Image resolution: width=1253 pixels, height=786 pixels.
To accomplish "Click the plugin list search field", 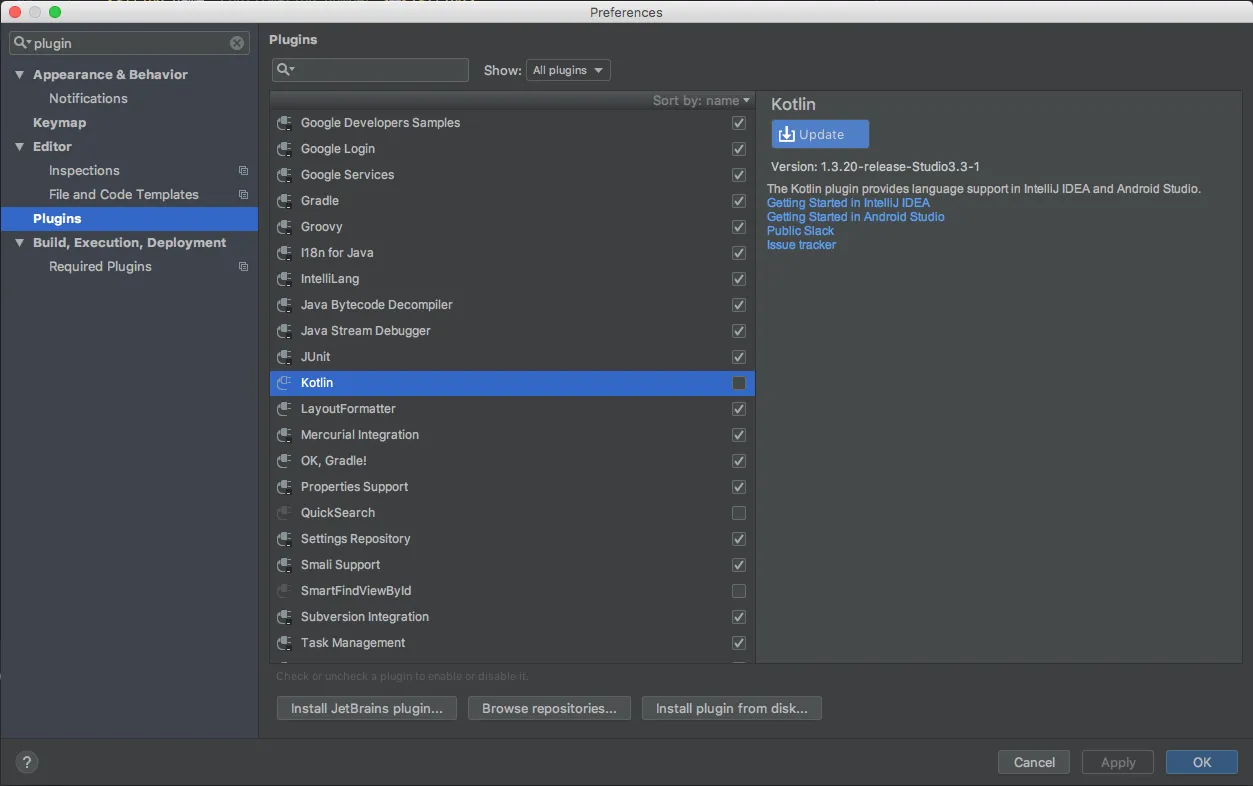I will coord(380,70).
